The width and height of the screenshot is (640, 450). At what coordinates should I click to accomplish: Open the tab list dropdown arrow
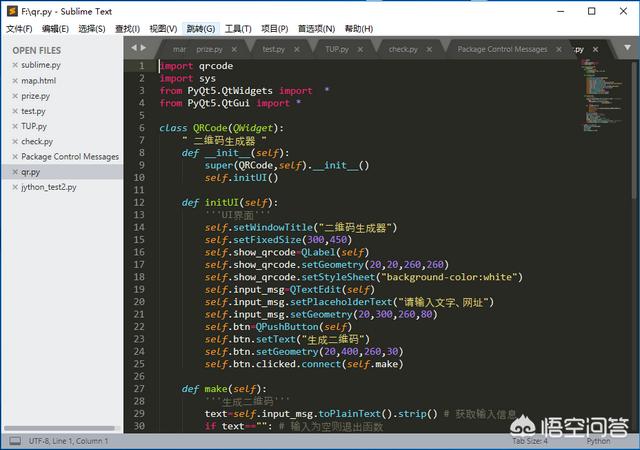pyautogui.click(x=627, y=48)
